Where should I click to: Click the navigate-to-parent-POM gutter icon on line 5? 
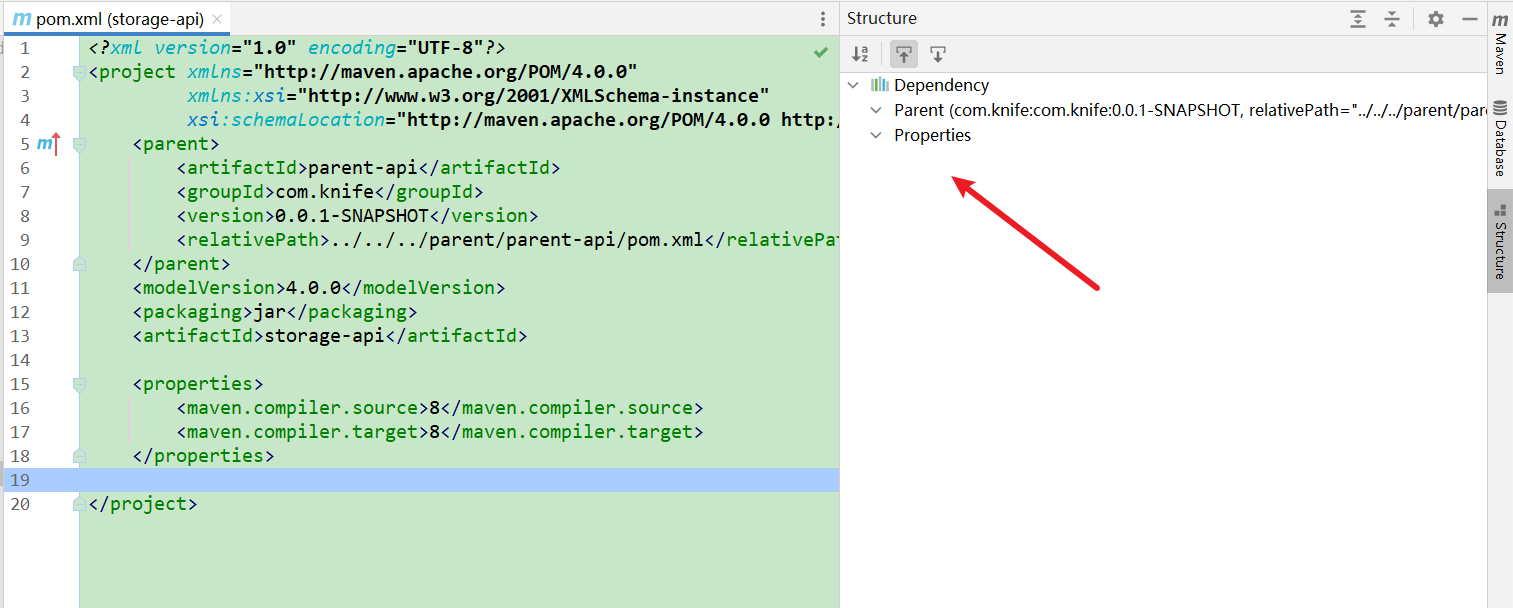point(46,143)
